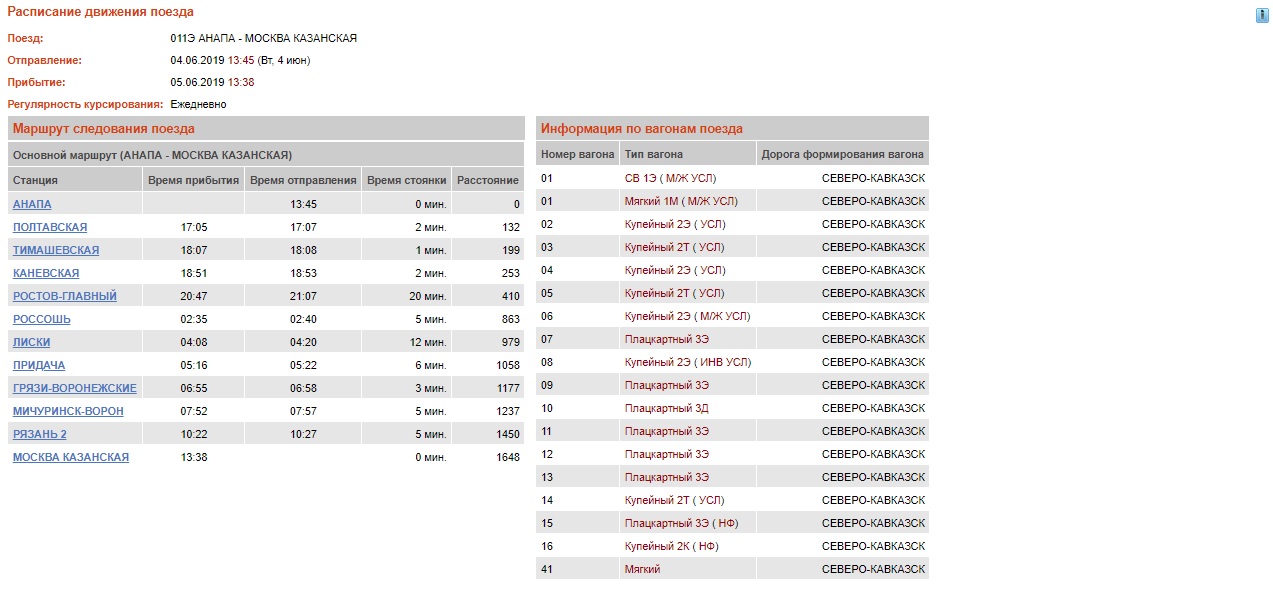This screenshot has width=1273, height=591.
Task: Click the blue info icon
Action: (1263, 15)
